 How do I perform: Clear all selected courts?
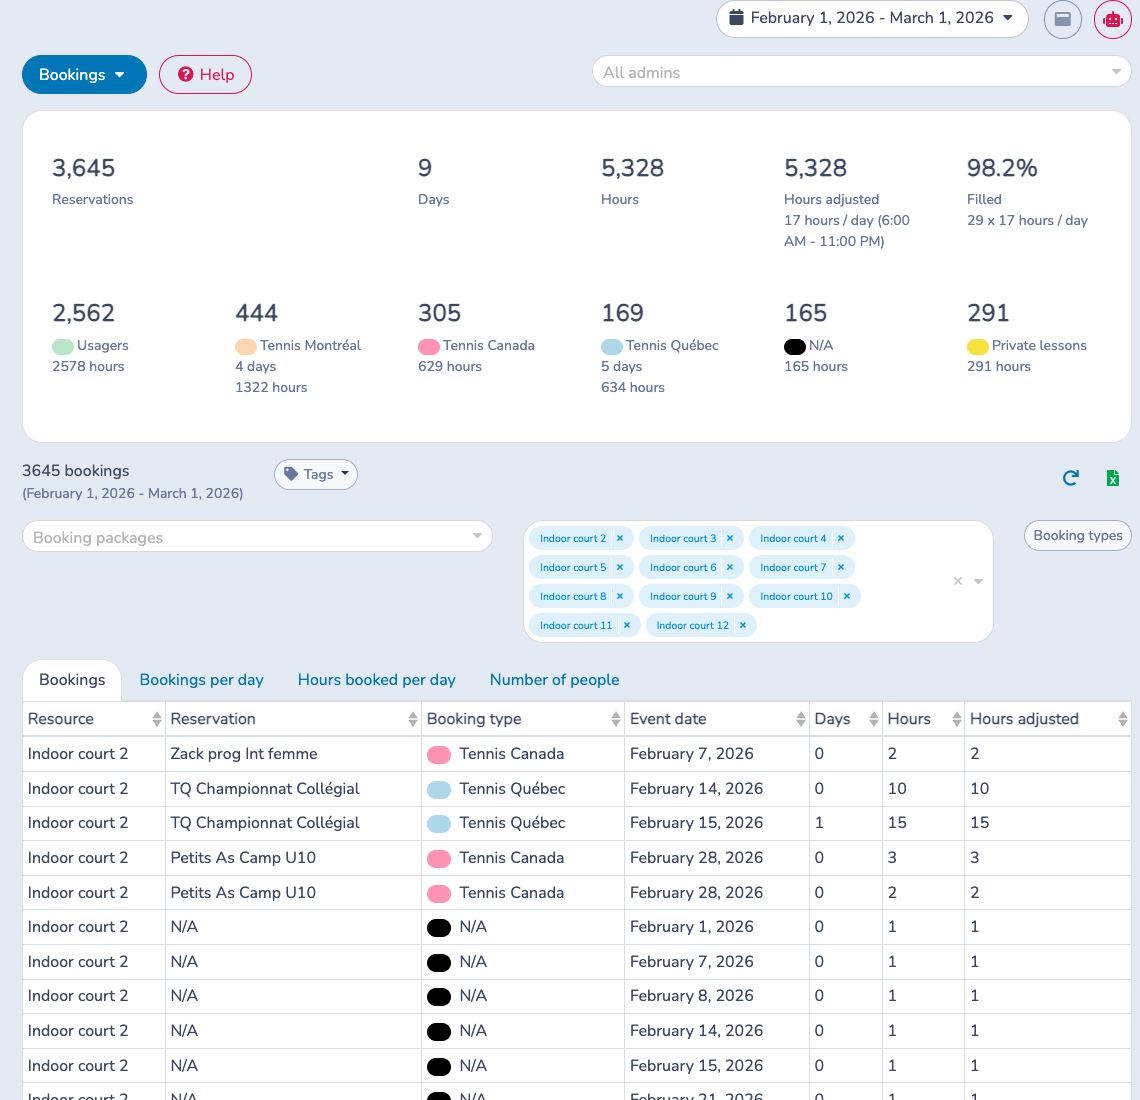tap(958, 581)
